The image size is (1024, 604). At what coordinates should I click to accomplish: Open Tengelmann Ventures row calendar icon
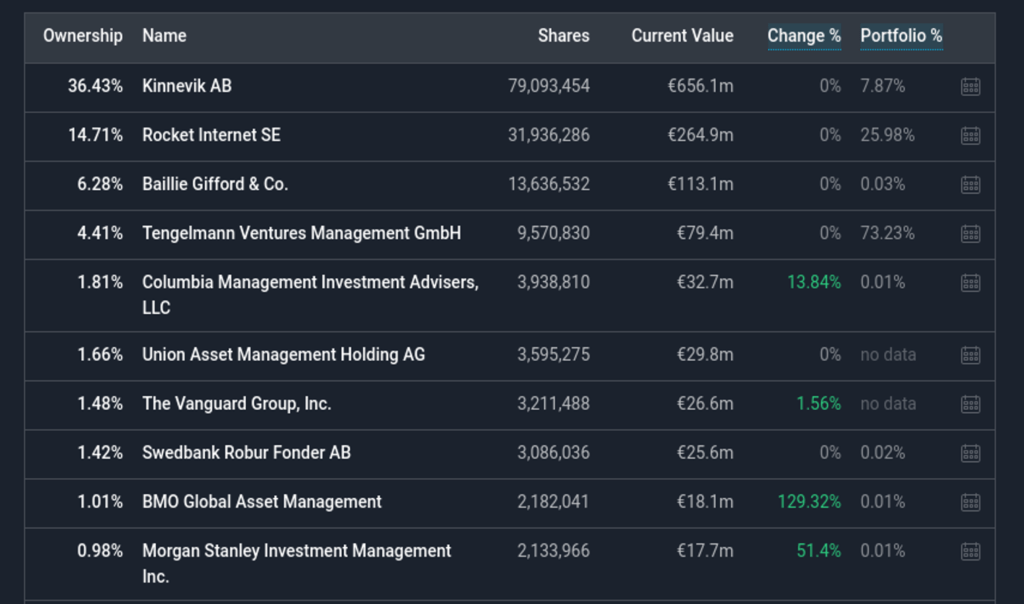pyautogui.click(x=970, y=234)
